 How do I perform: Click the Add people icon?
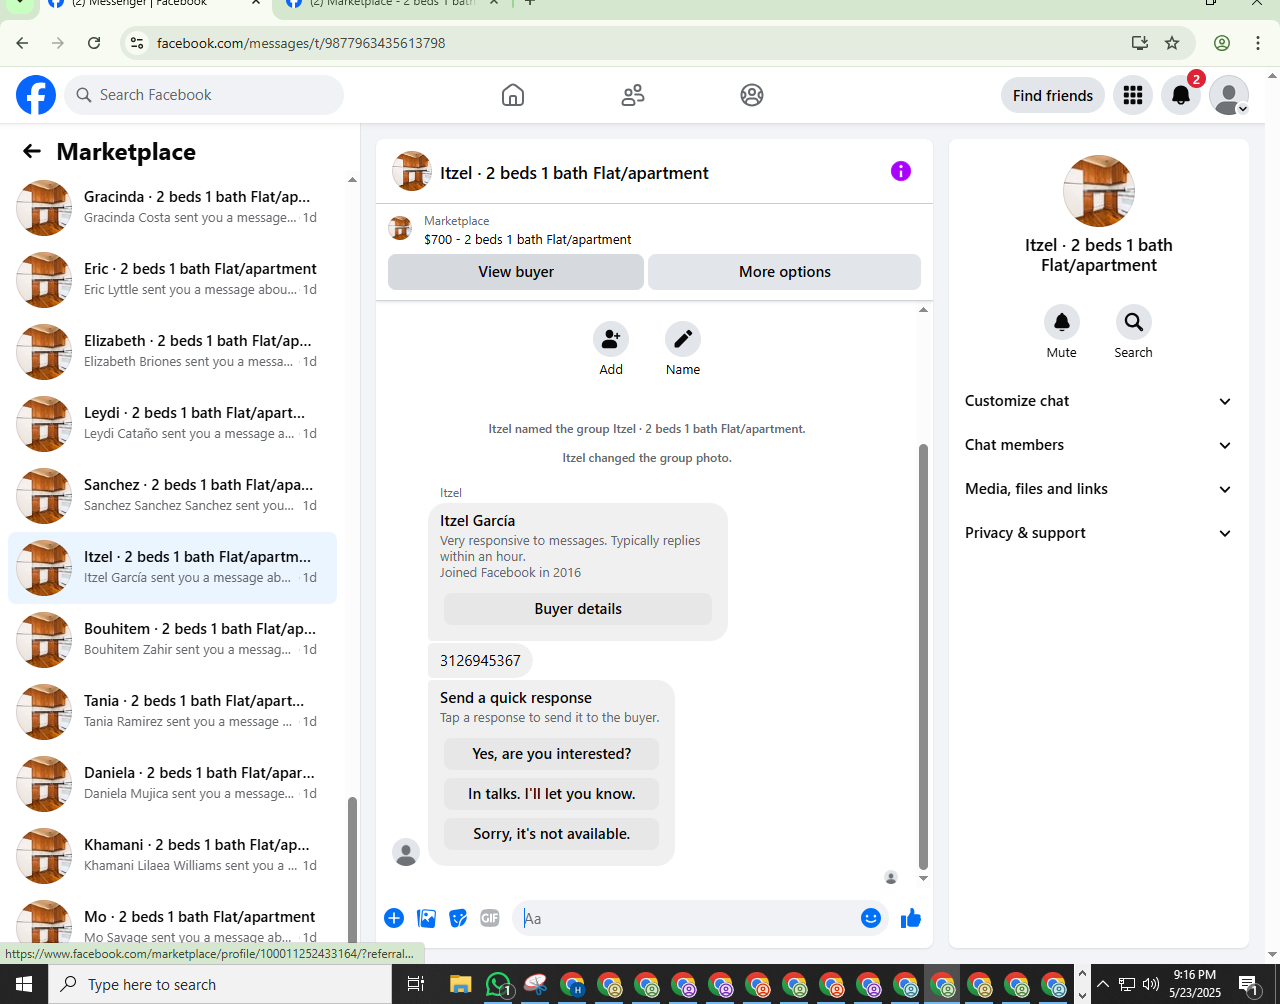(x=611, y=340)
